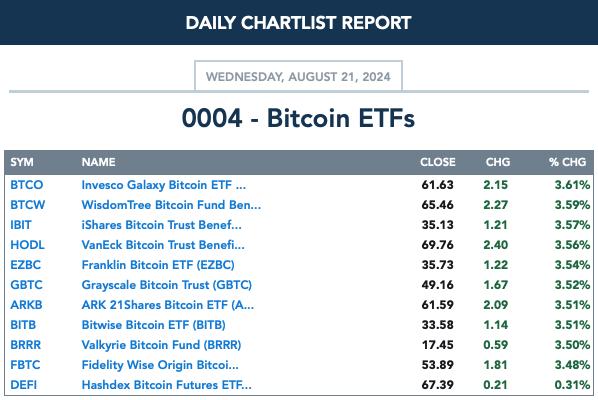Open Bitwise Bitcoin ETF (BITB) link
This screenshot has height=400, width=598.
tap(153, 325)
